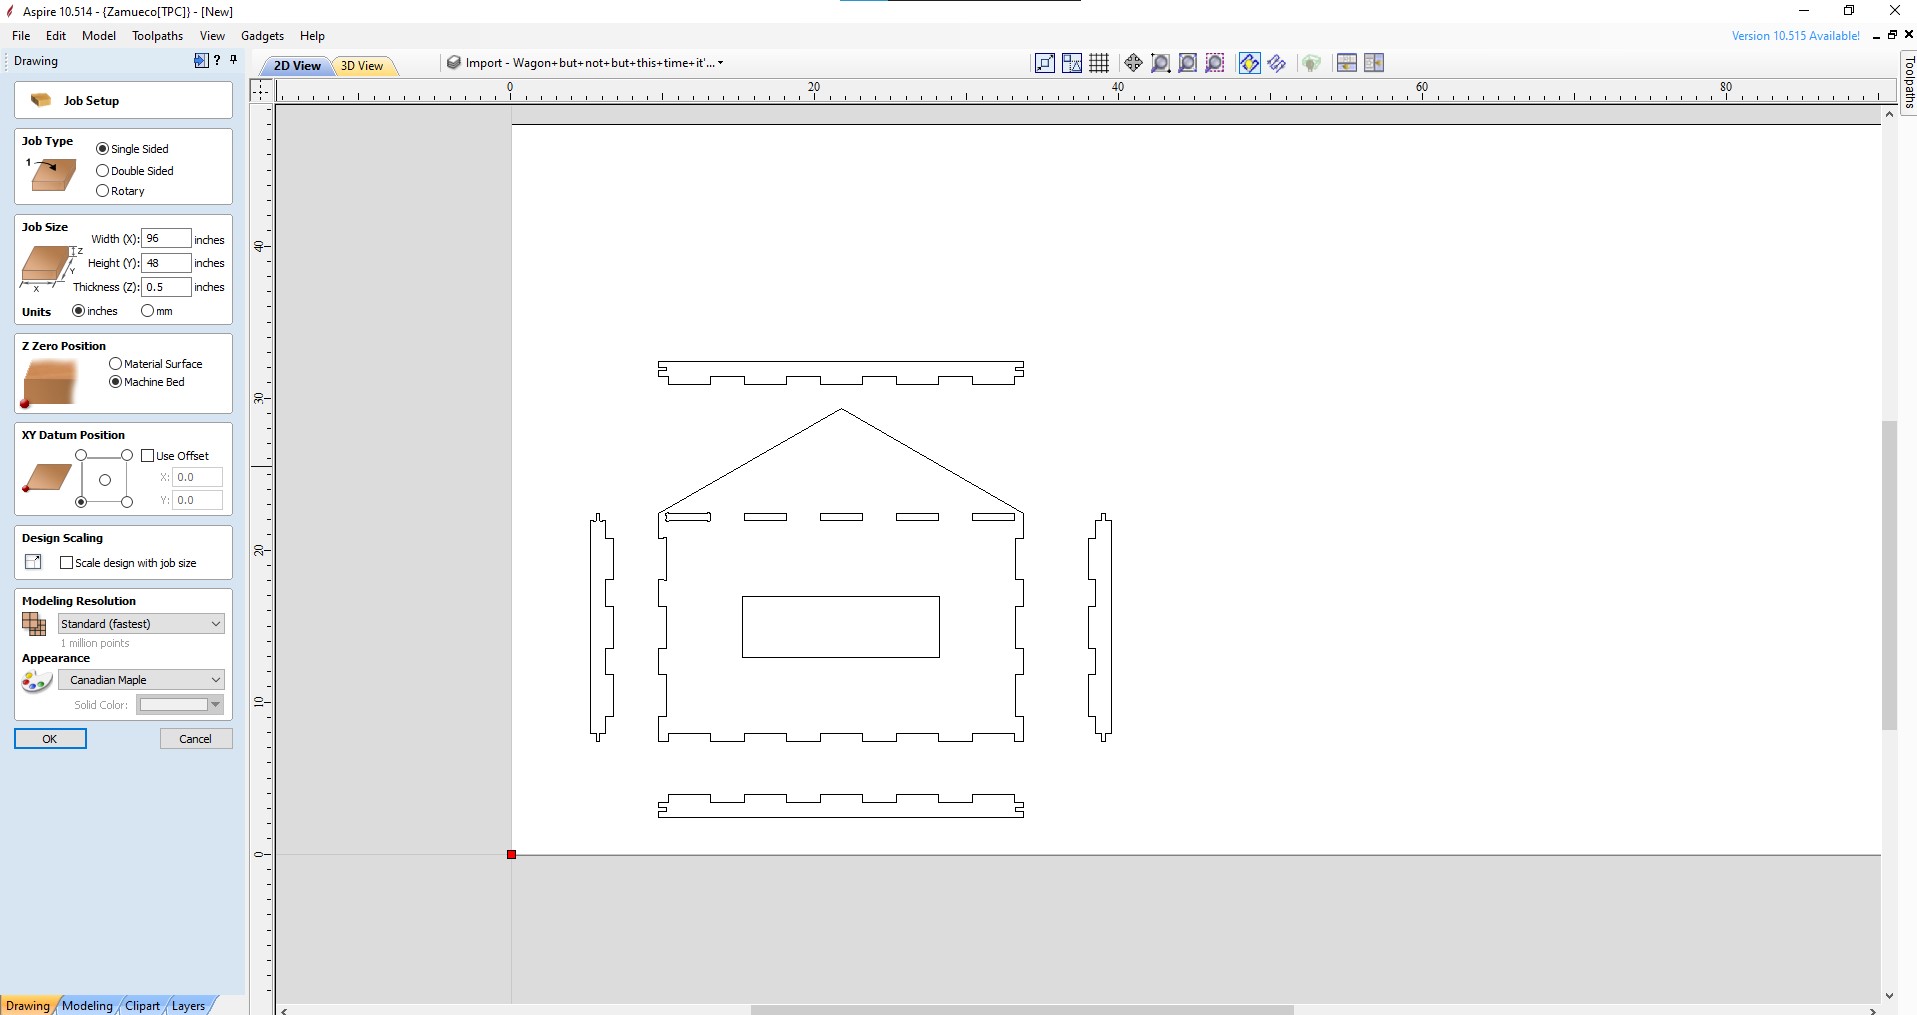Open the Toolpaths menu
Screen dimensions: 1917x1015
pos(158,35)
